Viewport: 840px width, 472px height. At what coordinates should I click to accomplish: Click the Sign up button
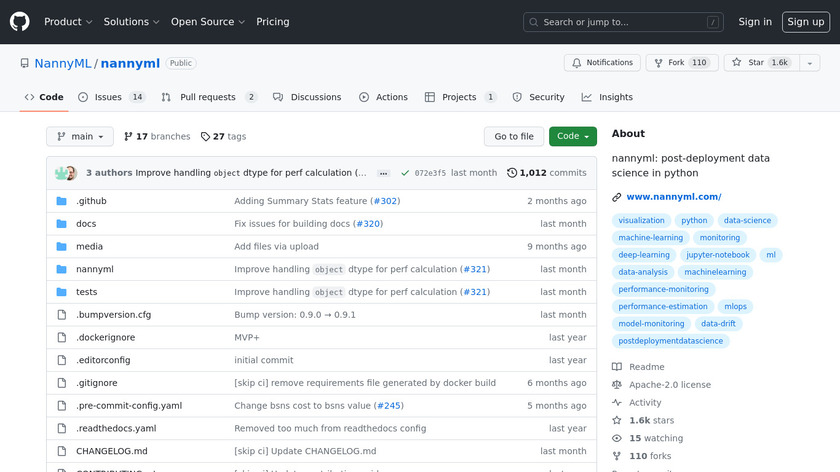pyautogui.click(x=805, y=22)
